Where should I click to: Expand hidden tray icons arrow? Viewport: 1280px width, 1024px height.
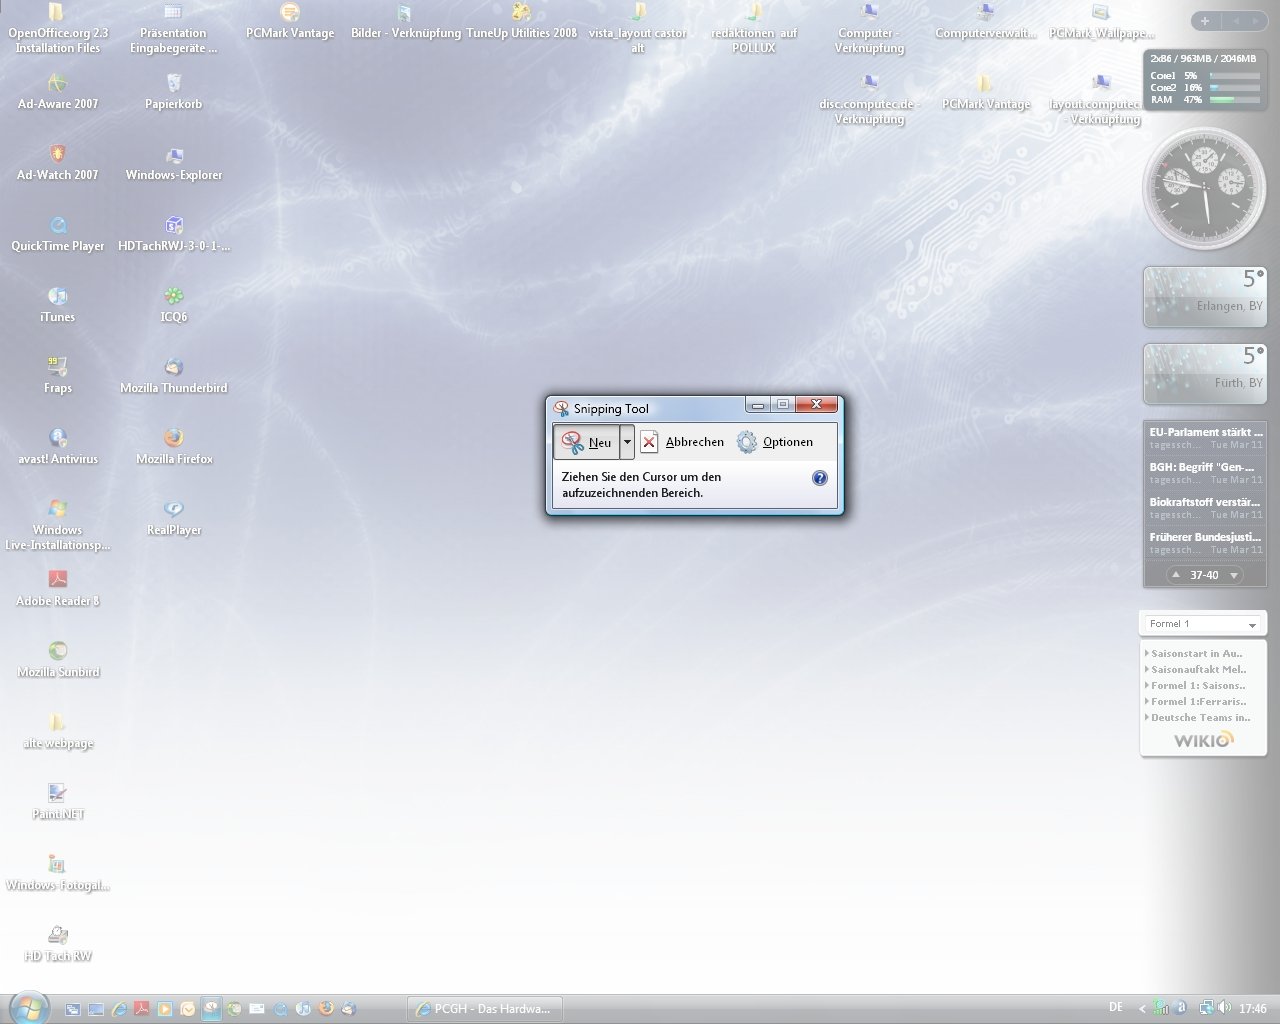pyautogui.click(x=1142, y=1009)
